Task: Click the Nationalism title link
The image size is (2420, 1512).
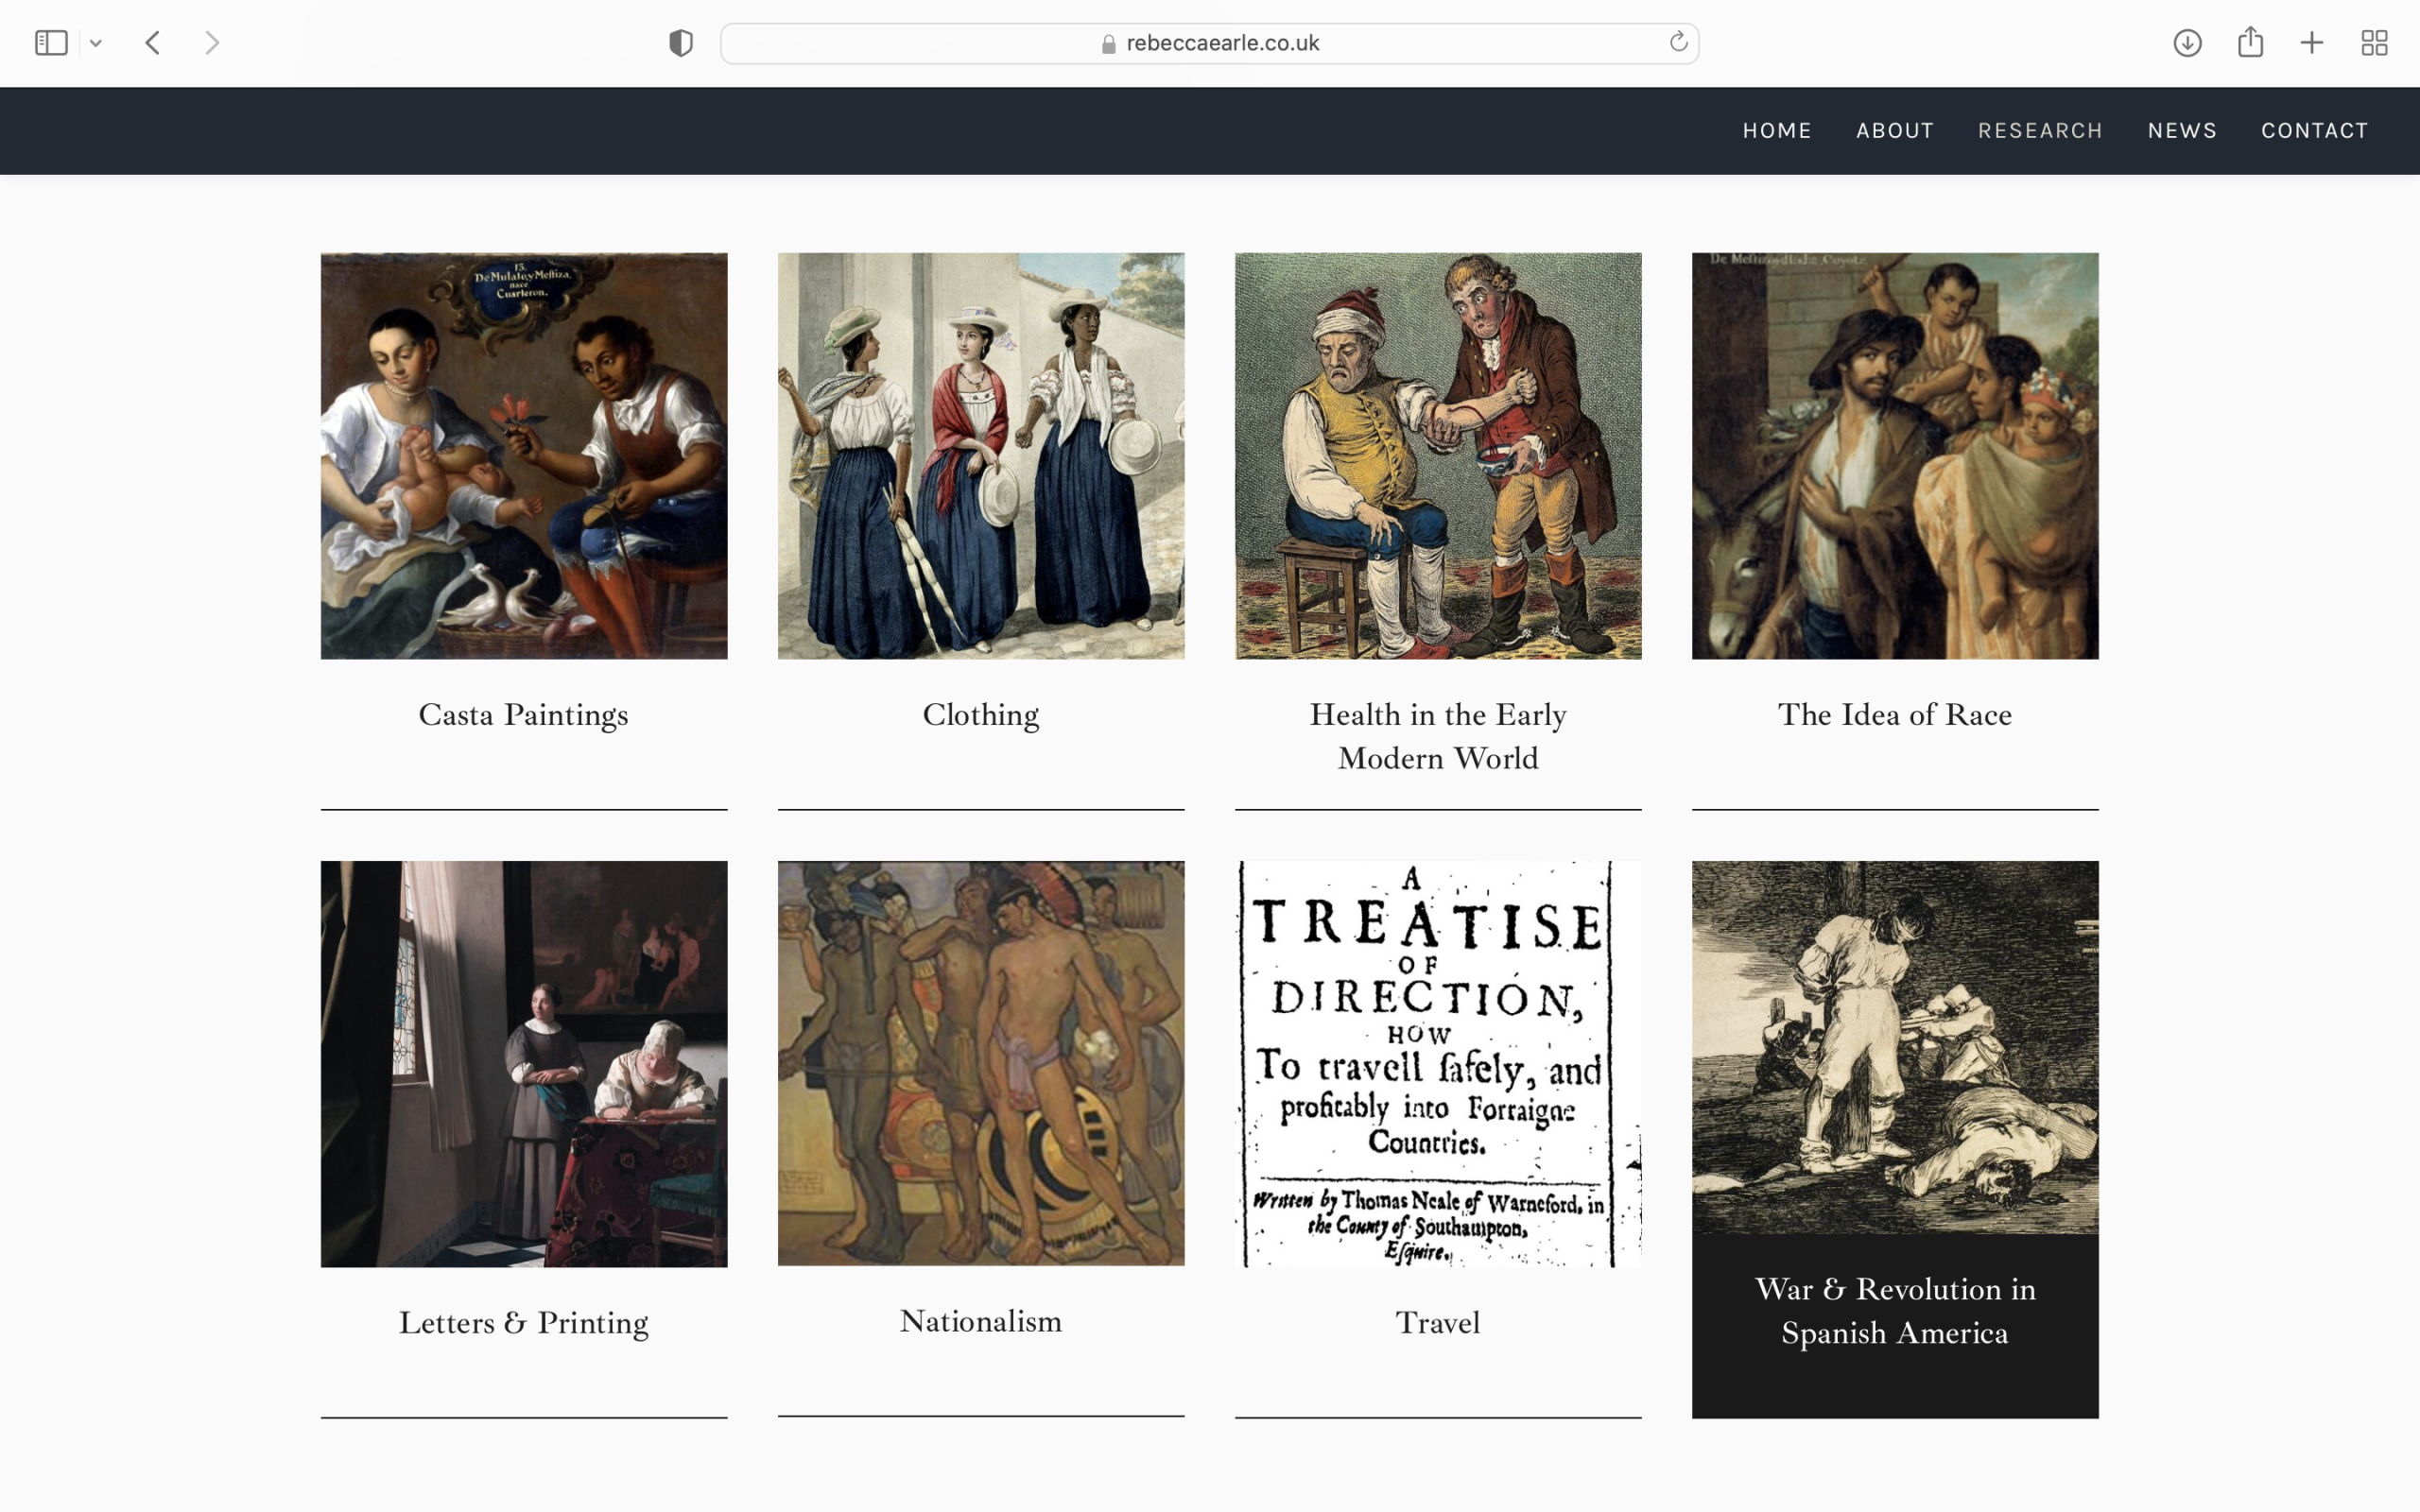Action: [x=981, y=1321]
